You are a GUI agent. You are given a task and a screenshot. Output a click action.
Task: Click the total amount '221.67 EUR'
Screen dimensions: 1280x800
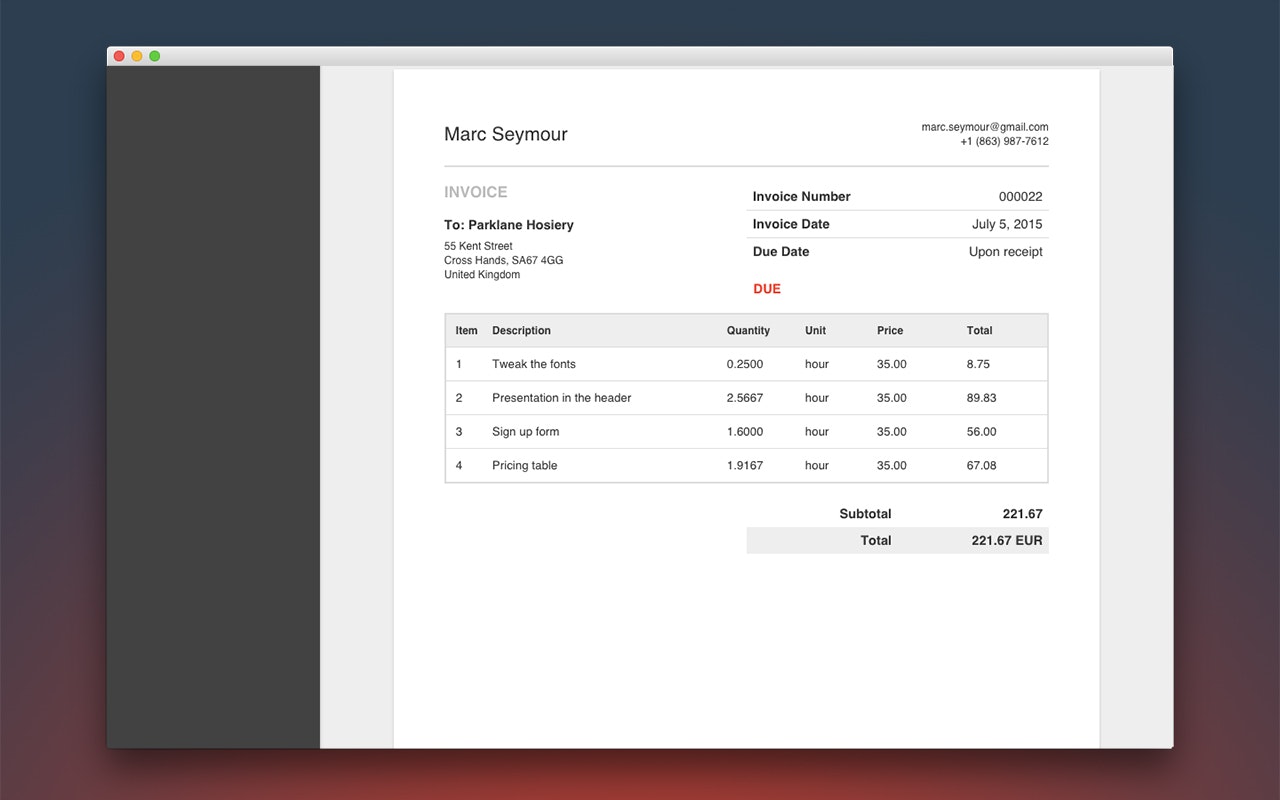1007,541
